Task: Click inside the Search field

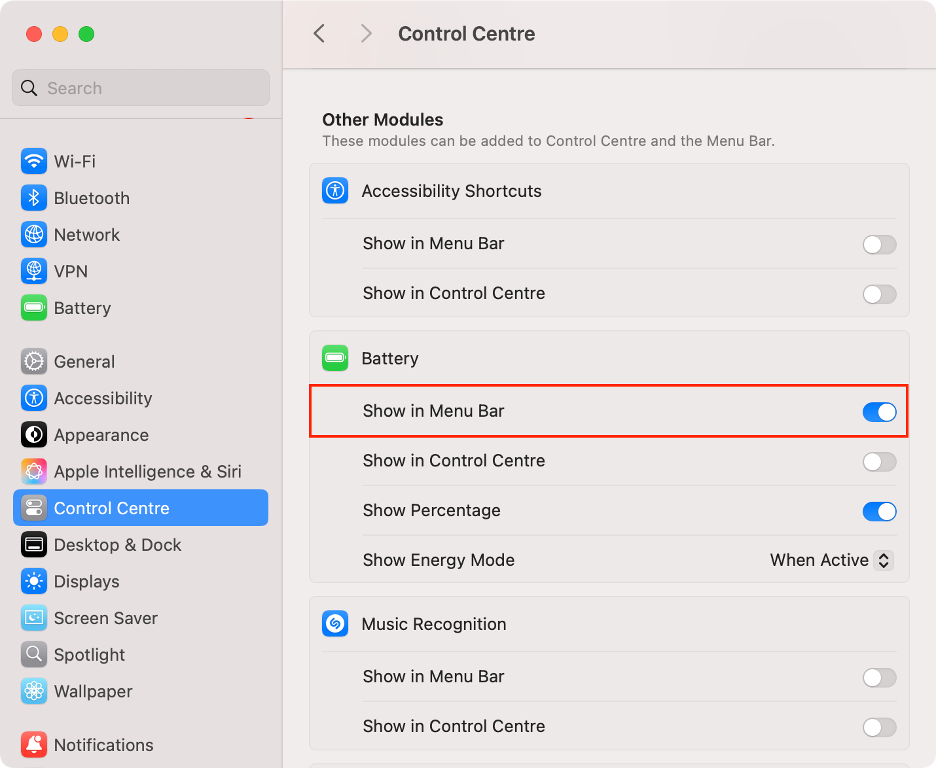Action: [140, 88]
